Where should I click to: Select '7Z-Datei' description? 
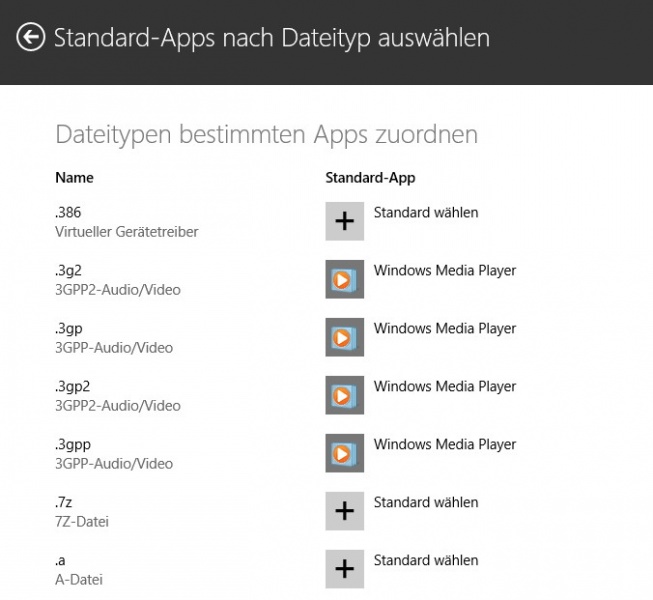pos(82,522)
